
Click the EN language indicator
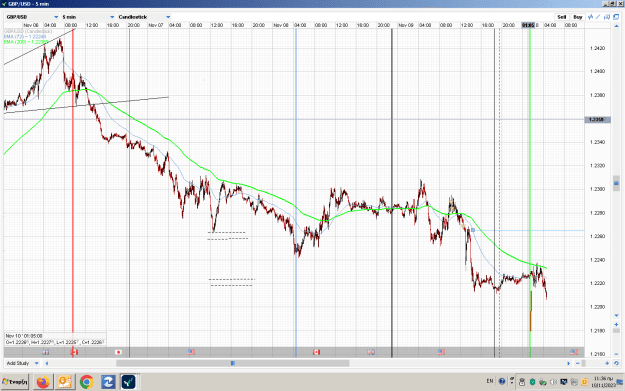490,381
